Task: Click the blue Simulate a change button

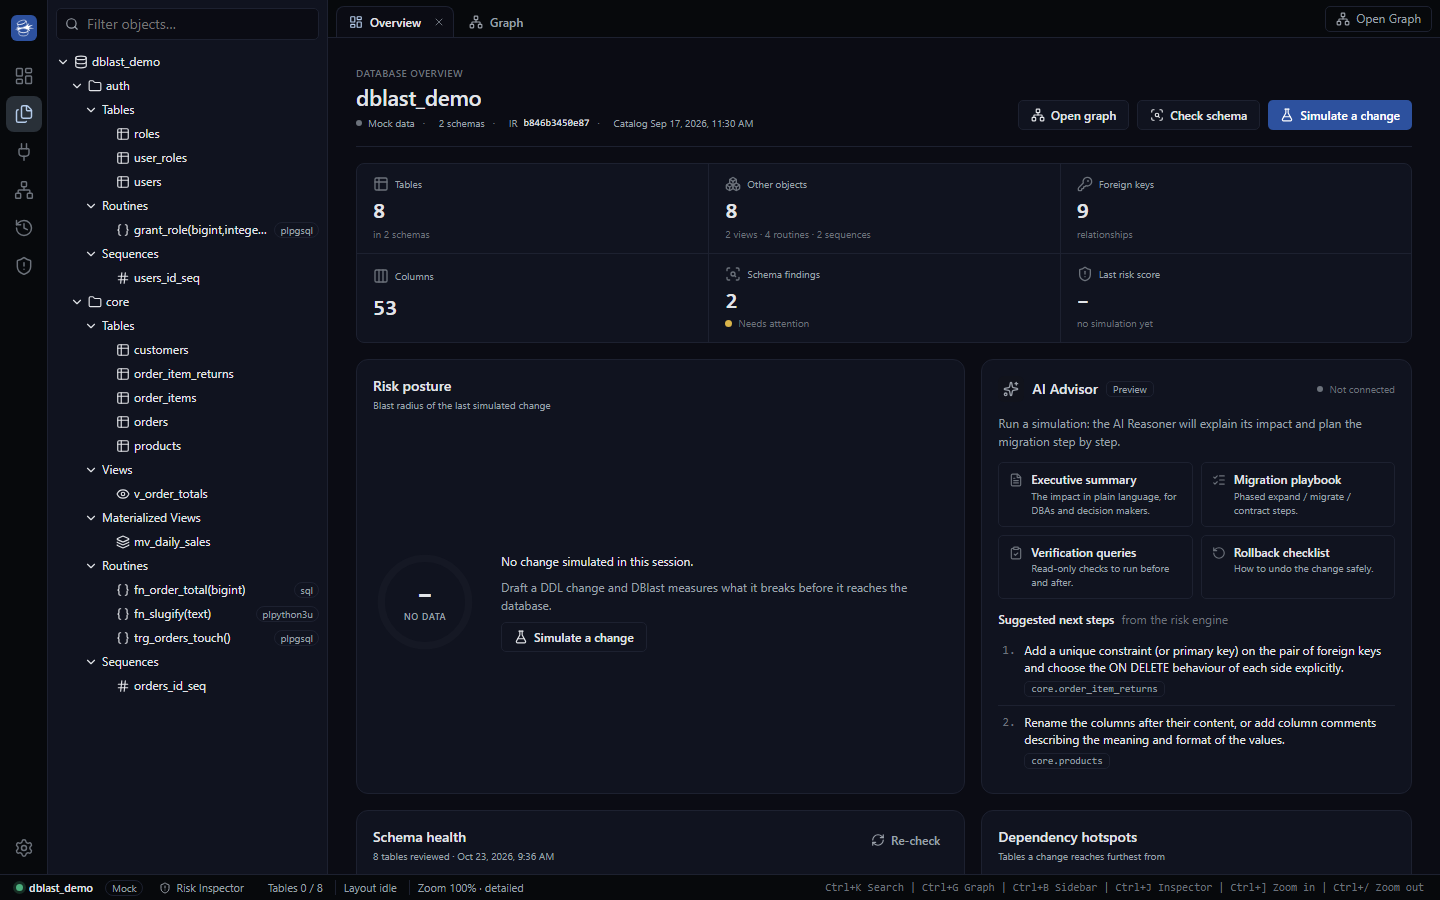Action: tap(1340, 115)
